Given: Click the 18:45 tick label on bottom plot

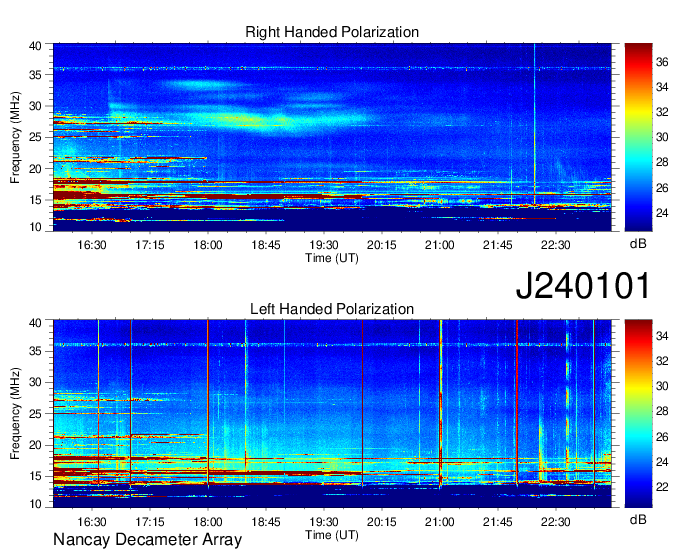Looking at the screenshot, I should click(266, 521).
